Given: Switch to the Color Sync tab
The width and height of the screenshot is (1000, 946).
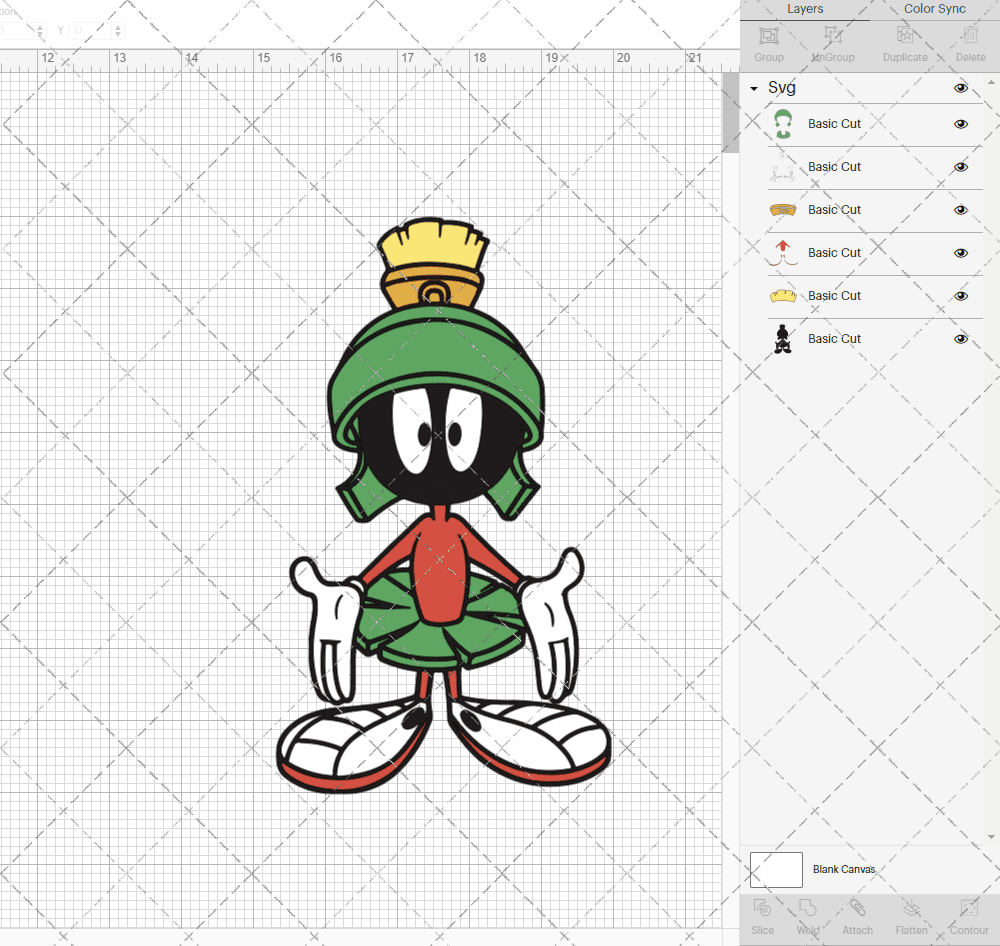Looking at the screenshot, I should [x=934, y=9].
